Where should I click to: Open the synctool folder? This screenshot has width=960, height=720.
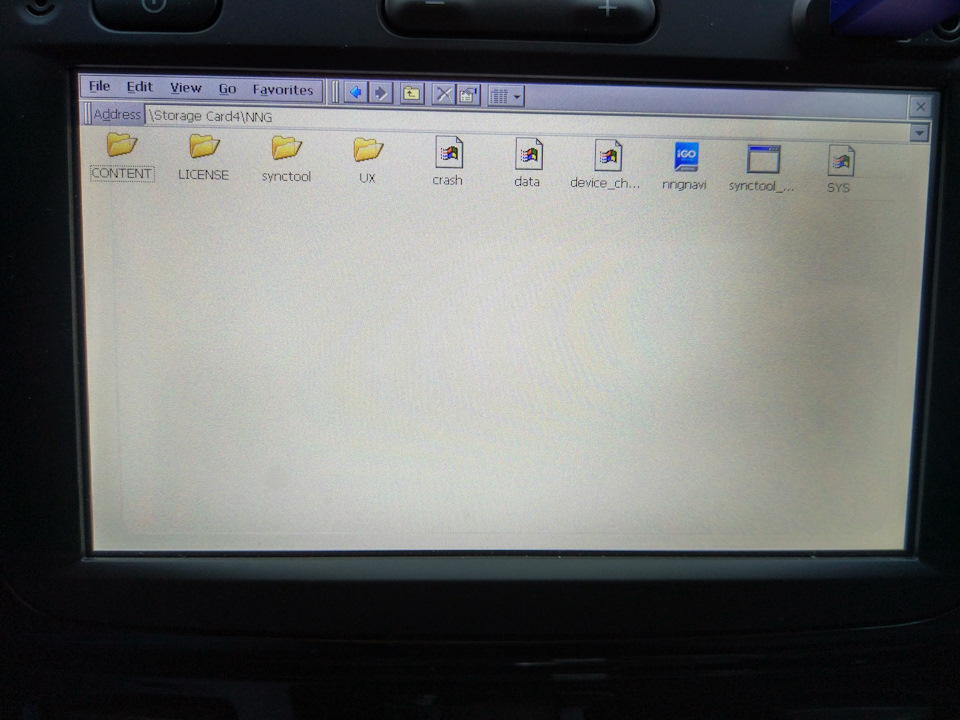tap(286, 148)
